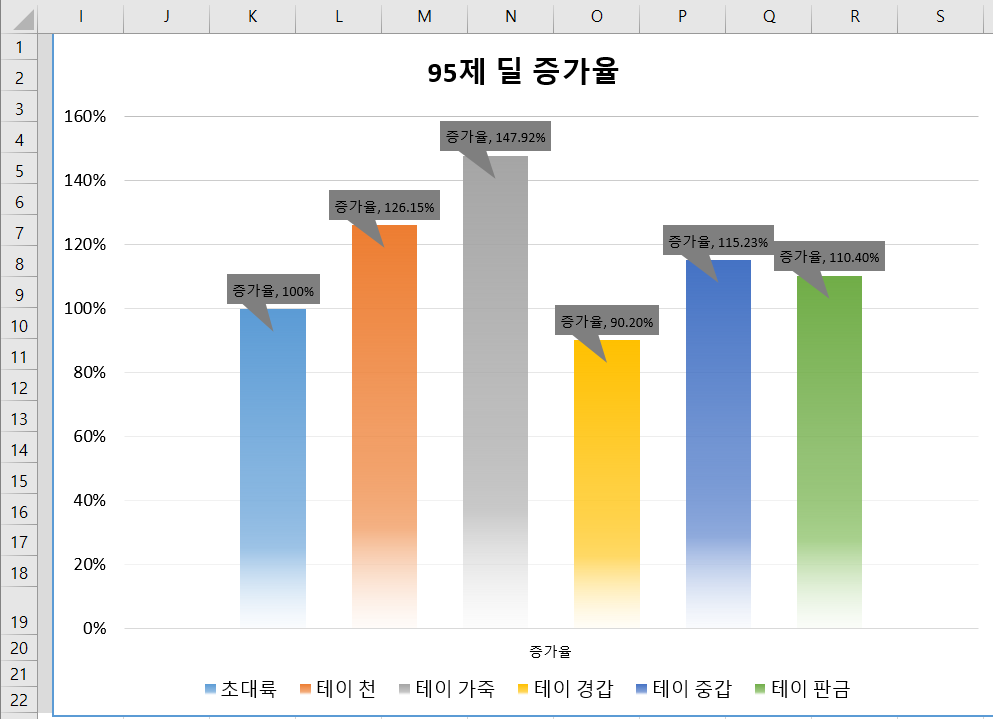
Task: Click the yellow 테이 경갑 legend swatch
Action: coord(523,689)
